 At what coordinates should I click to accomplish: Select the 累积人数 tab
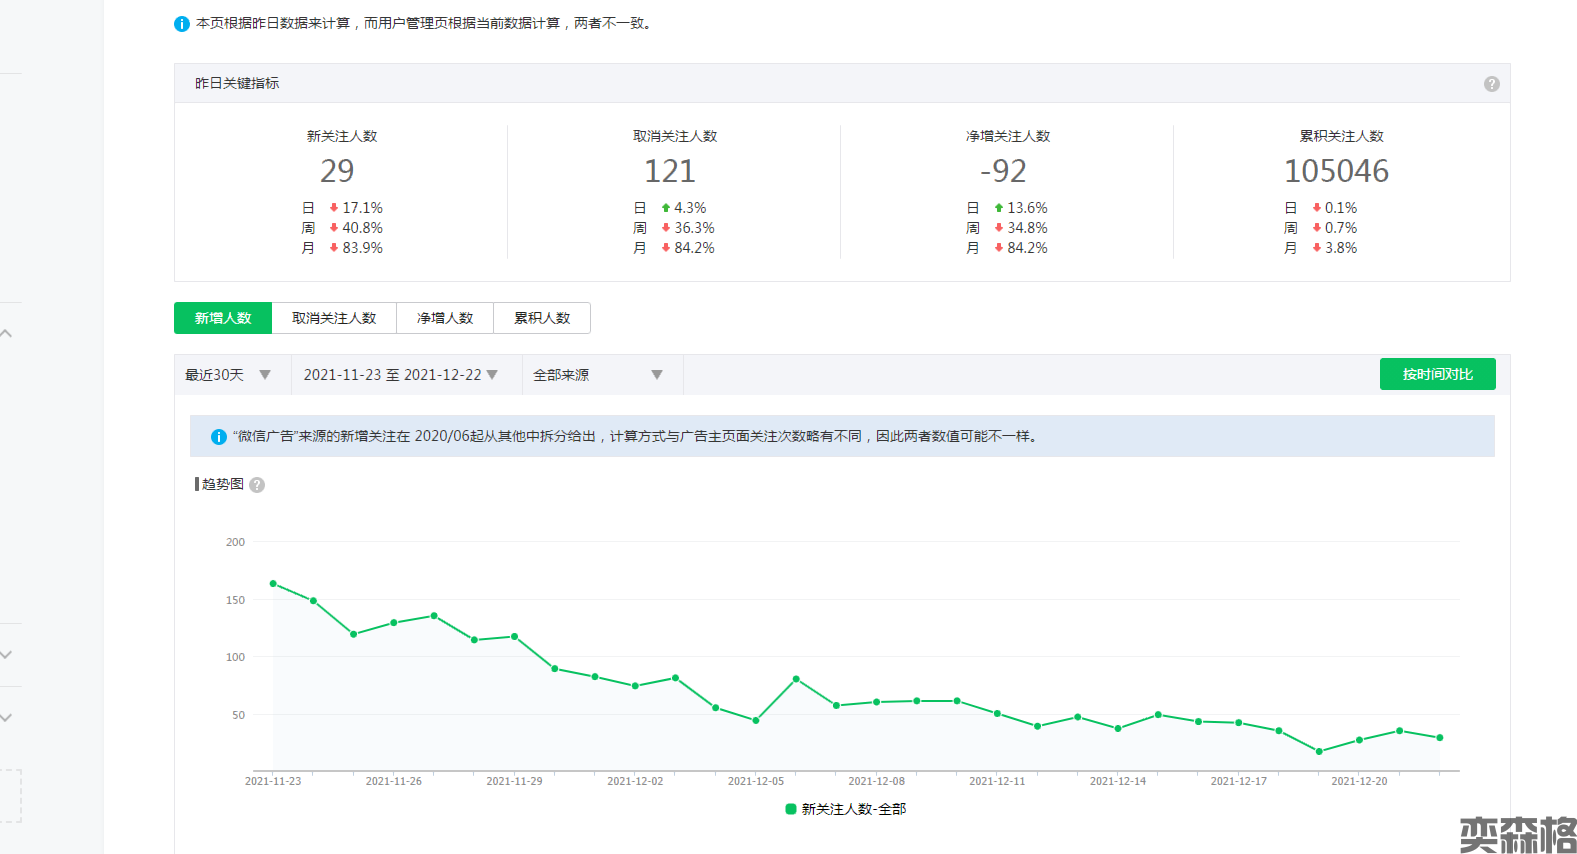(542, 318)
